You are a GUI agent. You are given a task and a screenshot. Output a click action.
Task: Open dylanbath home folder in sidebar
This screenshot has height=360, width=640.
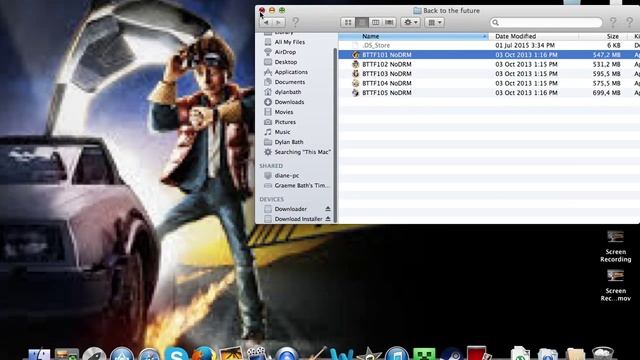click(288, 92)
